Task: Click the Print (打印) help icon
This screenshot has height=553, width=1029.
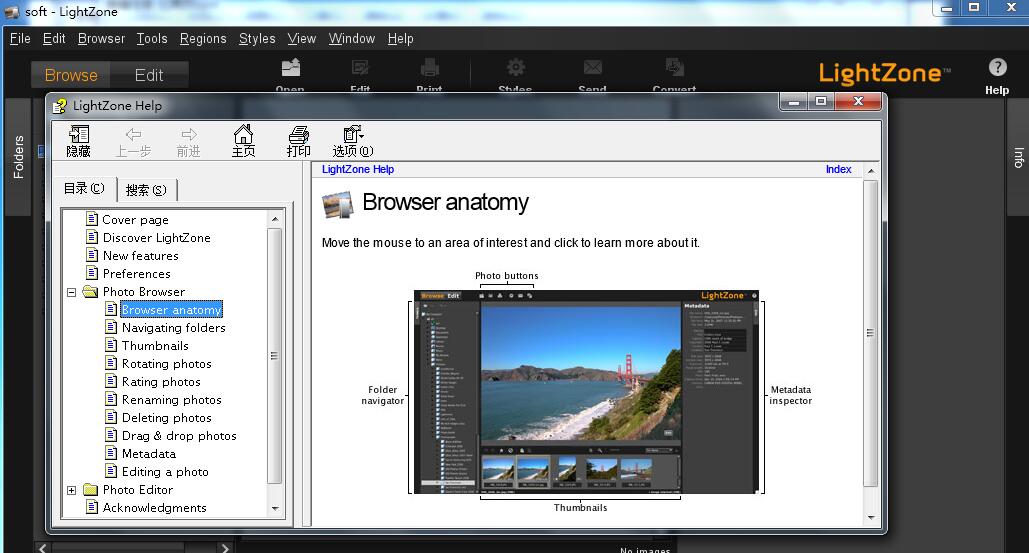Action: 299,134
